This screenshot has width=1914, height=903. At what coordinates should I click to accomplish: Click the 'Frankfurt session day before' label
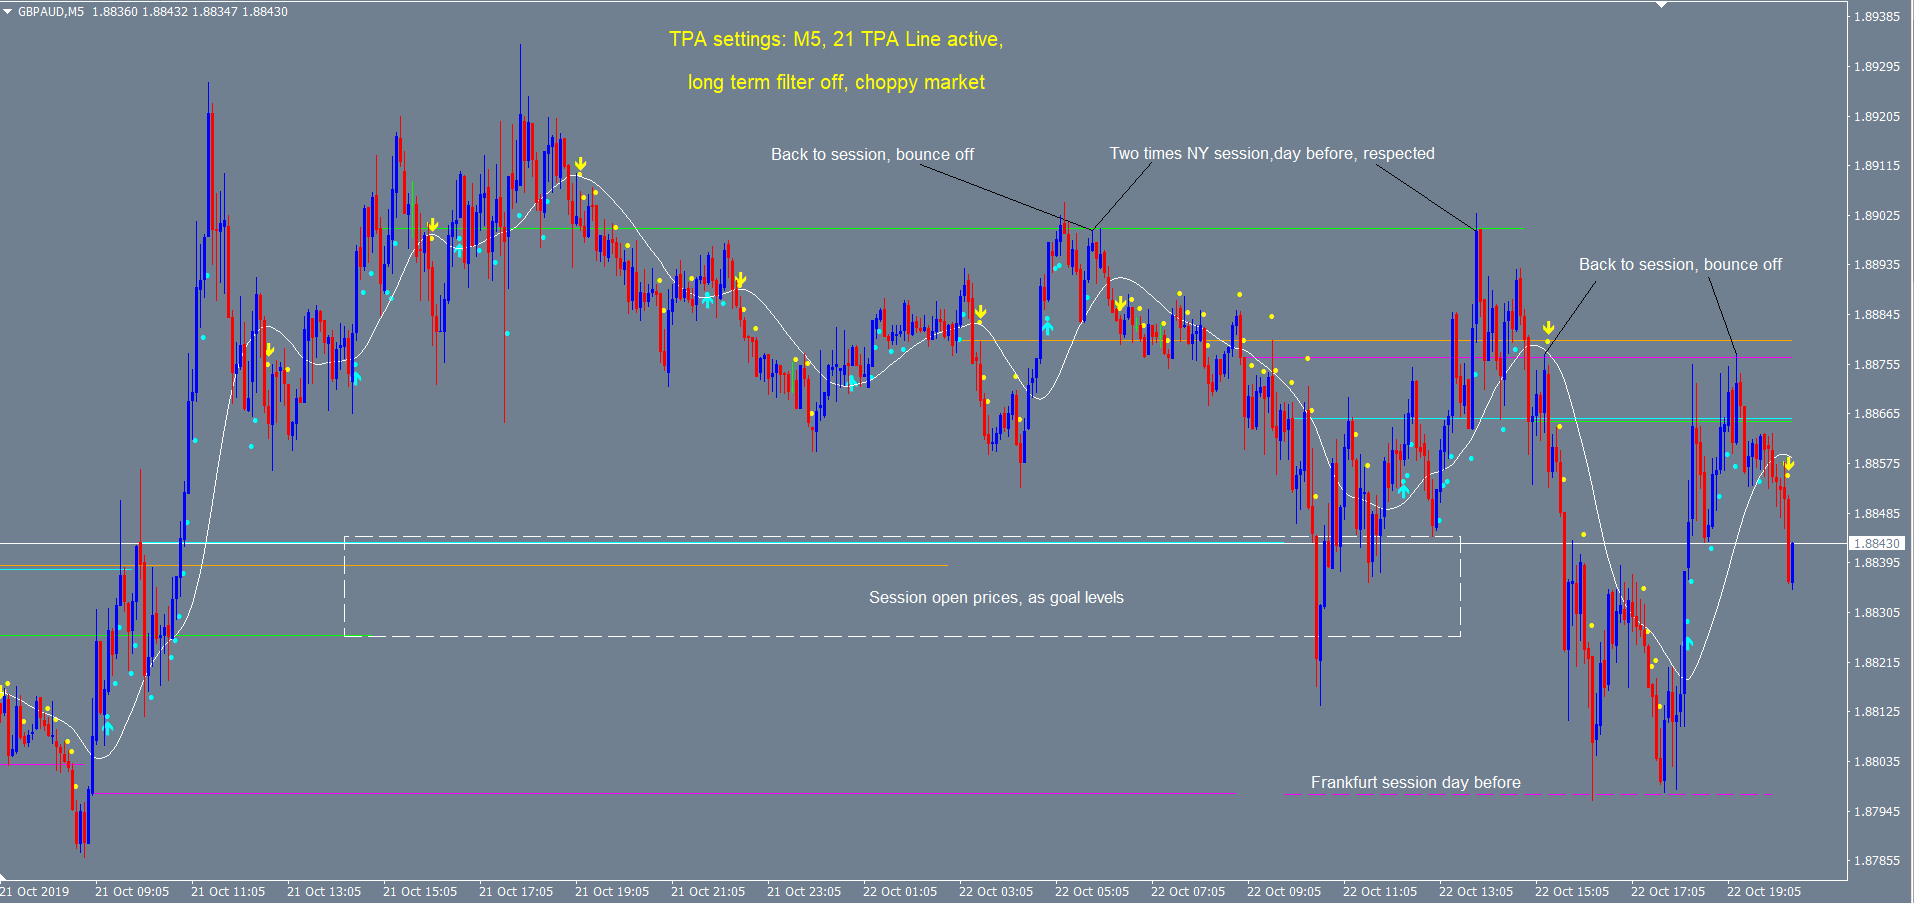pos(1415,782)
